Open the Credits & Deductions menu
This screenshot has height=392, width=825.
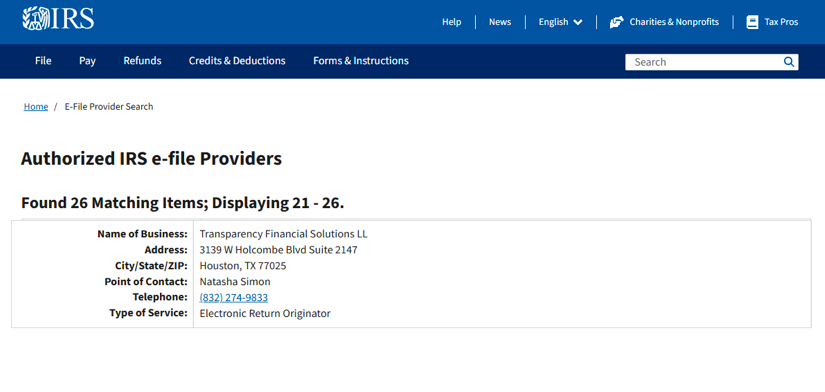coord(237,61)
